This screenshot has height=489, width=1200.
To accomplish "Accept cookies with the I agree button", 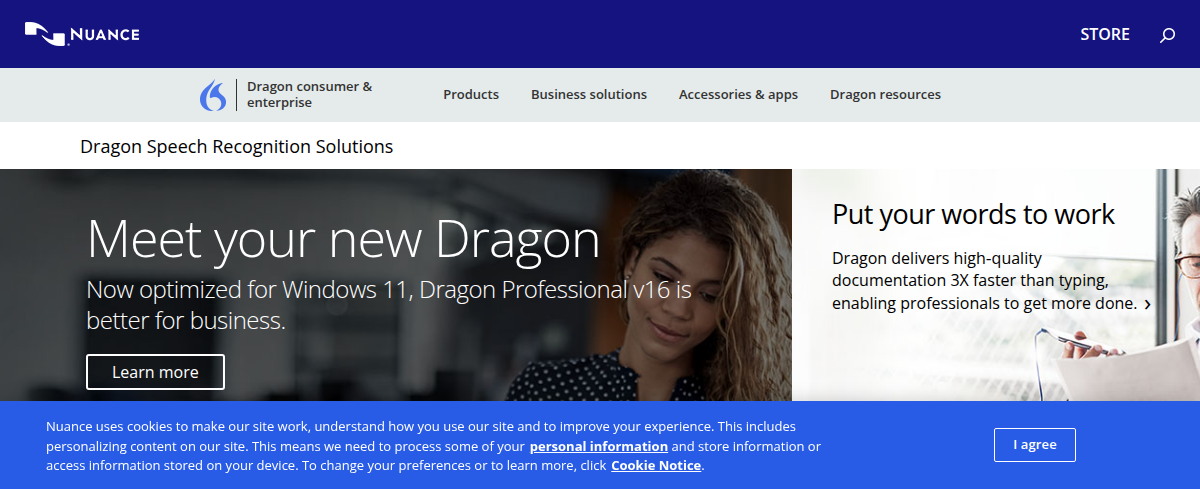I will 1034,445.
